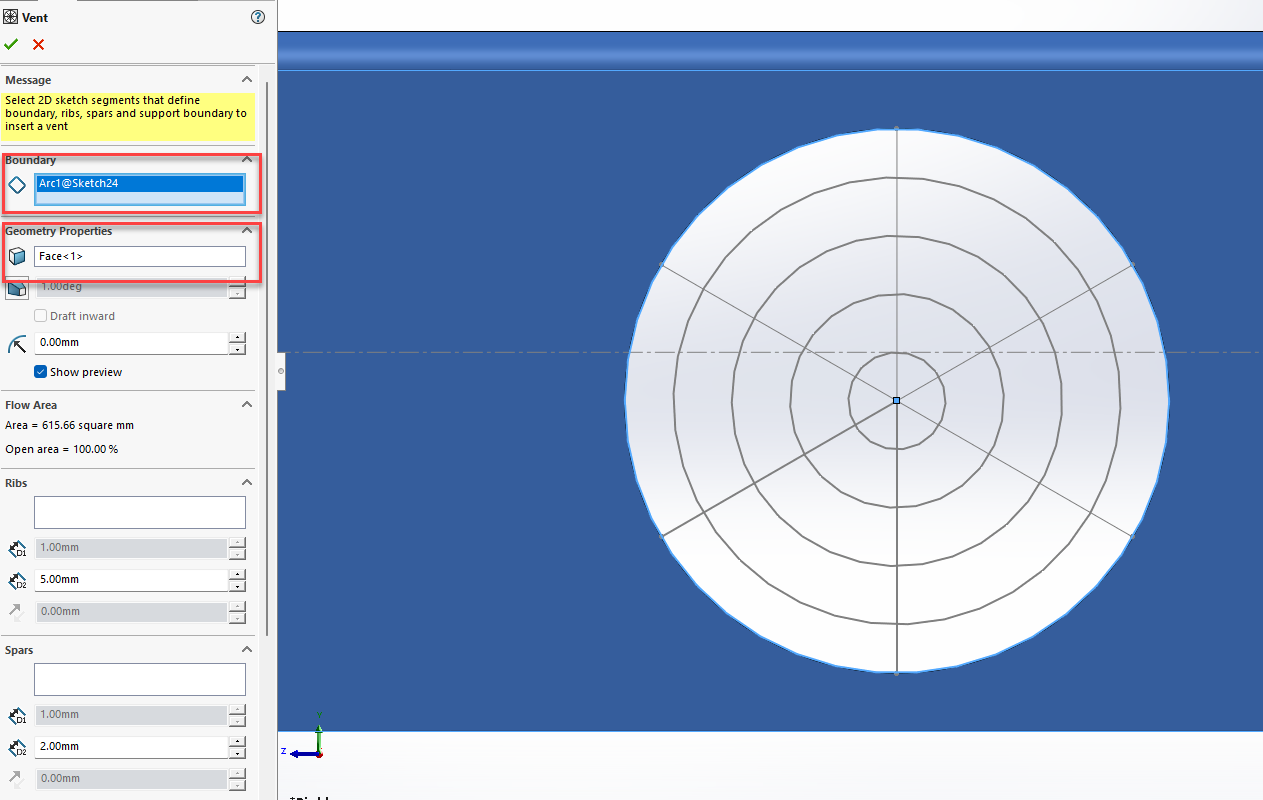Select the boundary selection icon in Boundary group
The height and width of the screenshot is (800, 1263).
pyautogui.click(x=15, y=185)
